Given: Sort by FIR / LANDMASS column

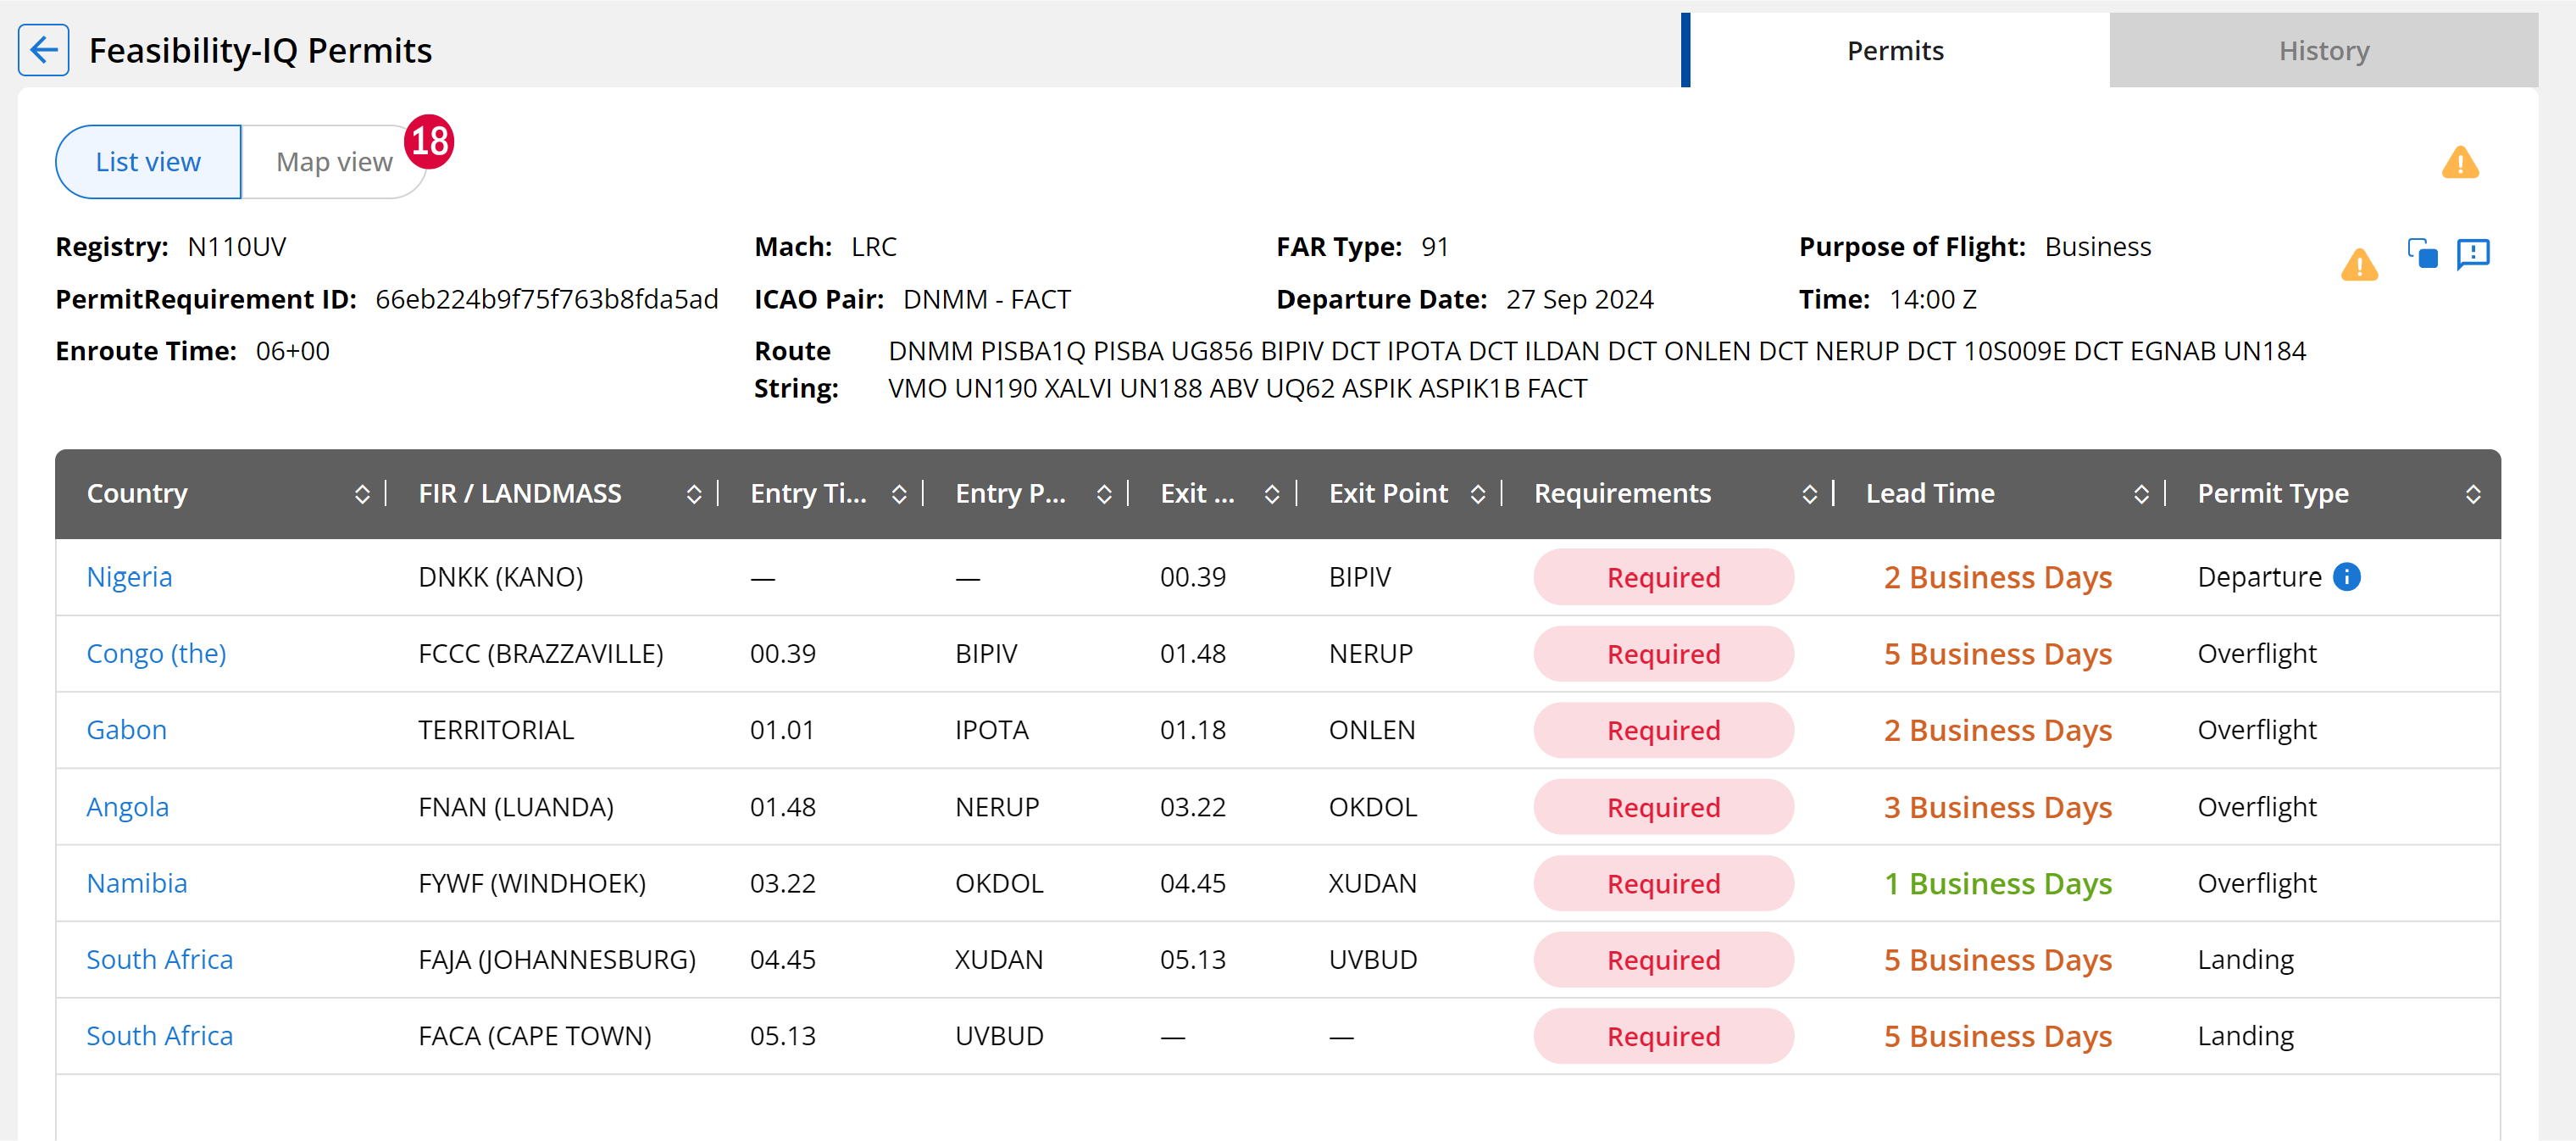Looking at the screenshot, I should pyautogui.click(x=694, y=494).
